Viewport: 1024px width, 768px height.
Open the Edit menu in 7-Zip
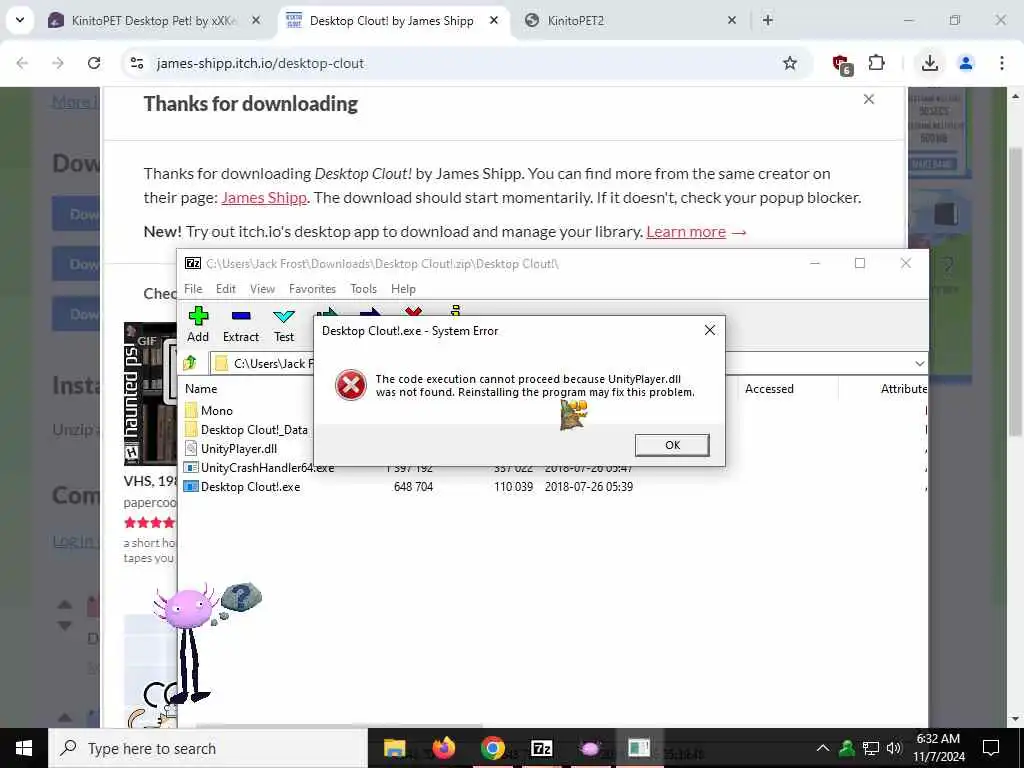[x=226, y=289]
